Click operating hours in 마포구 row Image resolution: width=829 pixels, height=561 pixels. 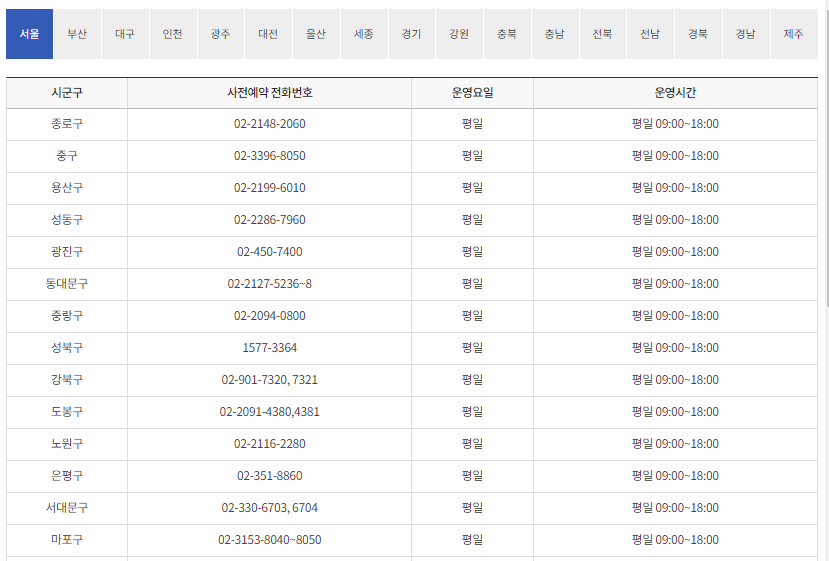tap(675, 540)
